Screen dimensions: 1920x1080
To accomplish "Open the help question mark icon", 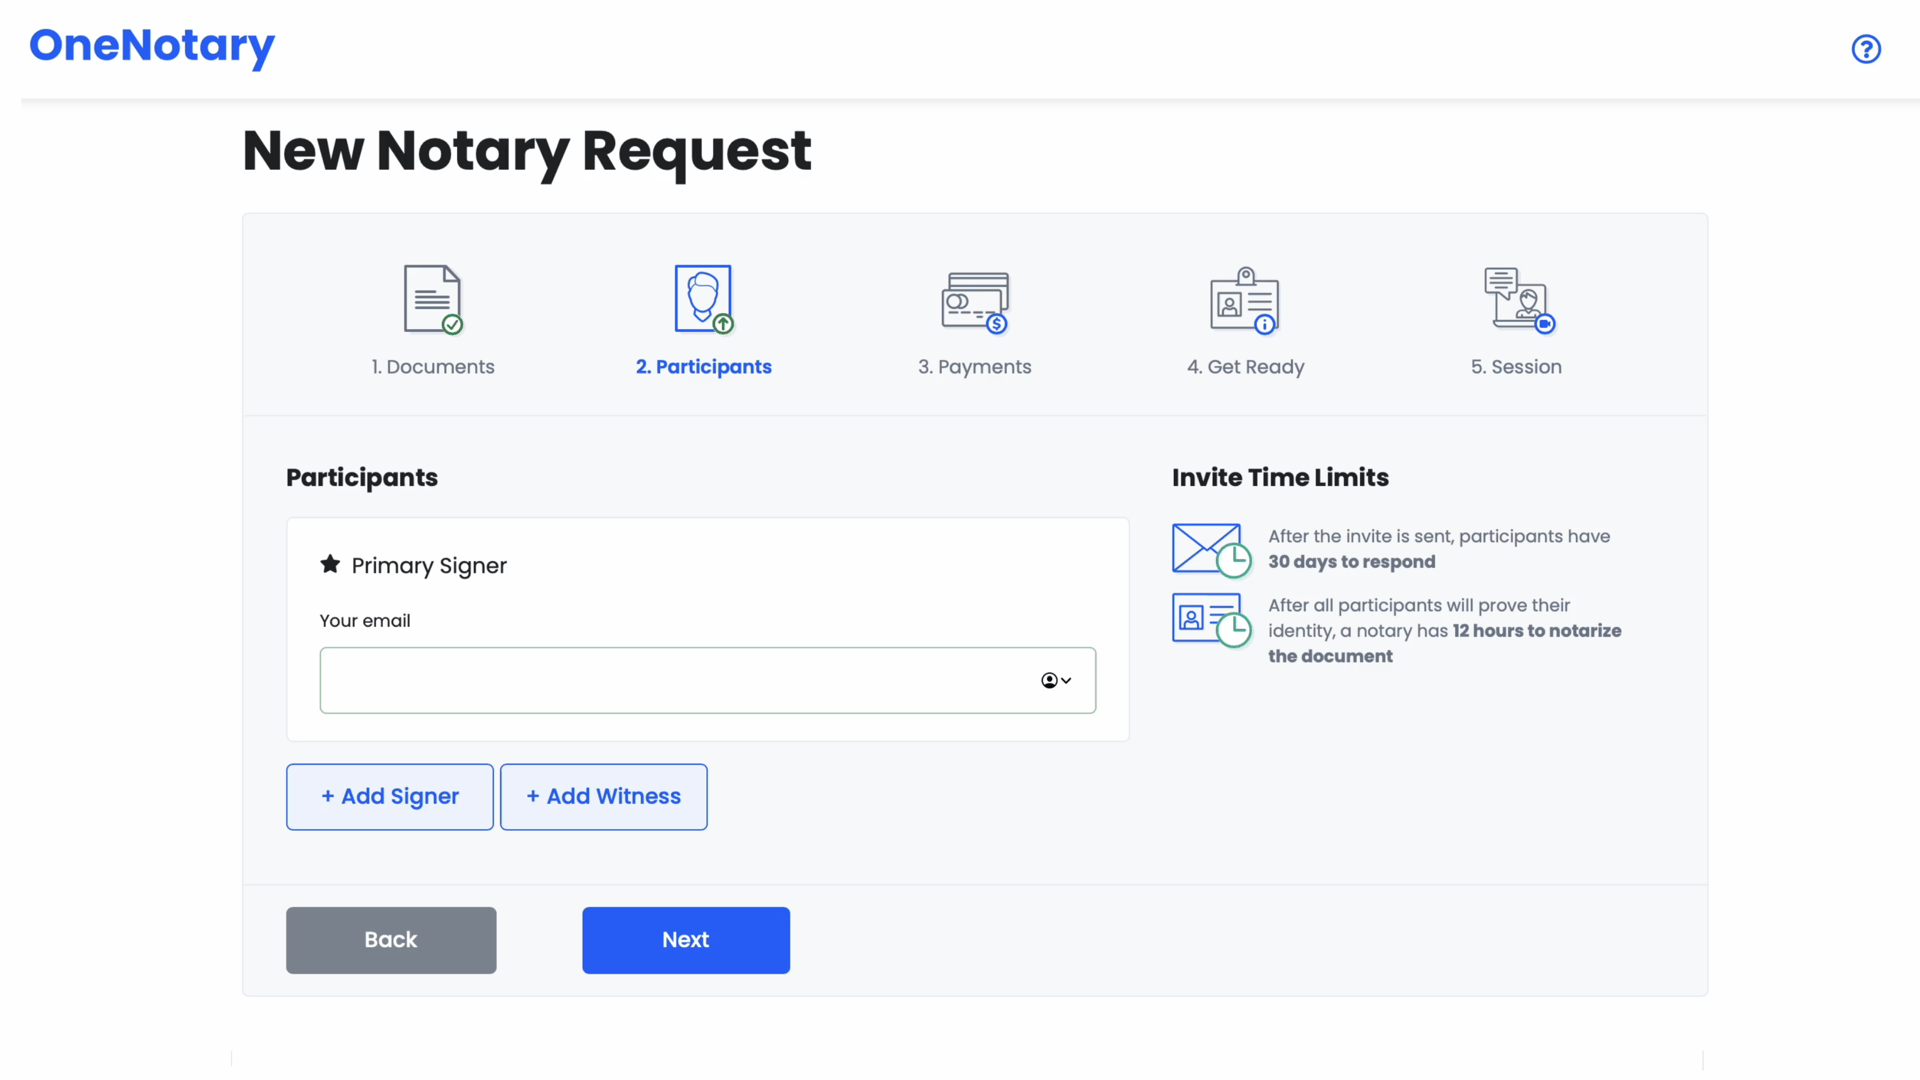I will point(1866,49).
